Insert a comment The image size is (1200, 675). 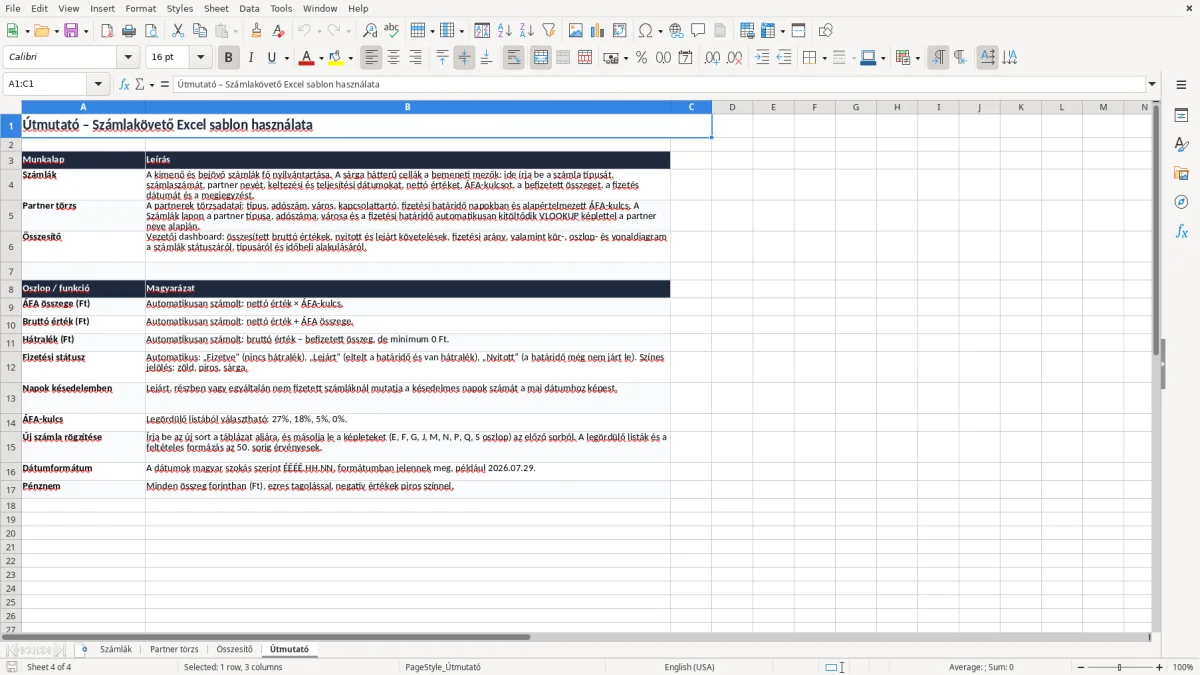[x=698, y=31]
